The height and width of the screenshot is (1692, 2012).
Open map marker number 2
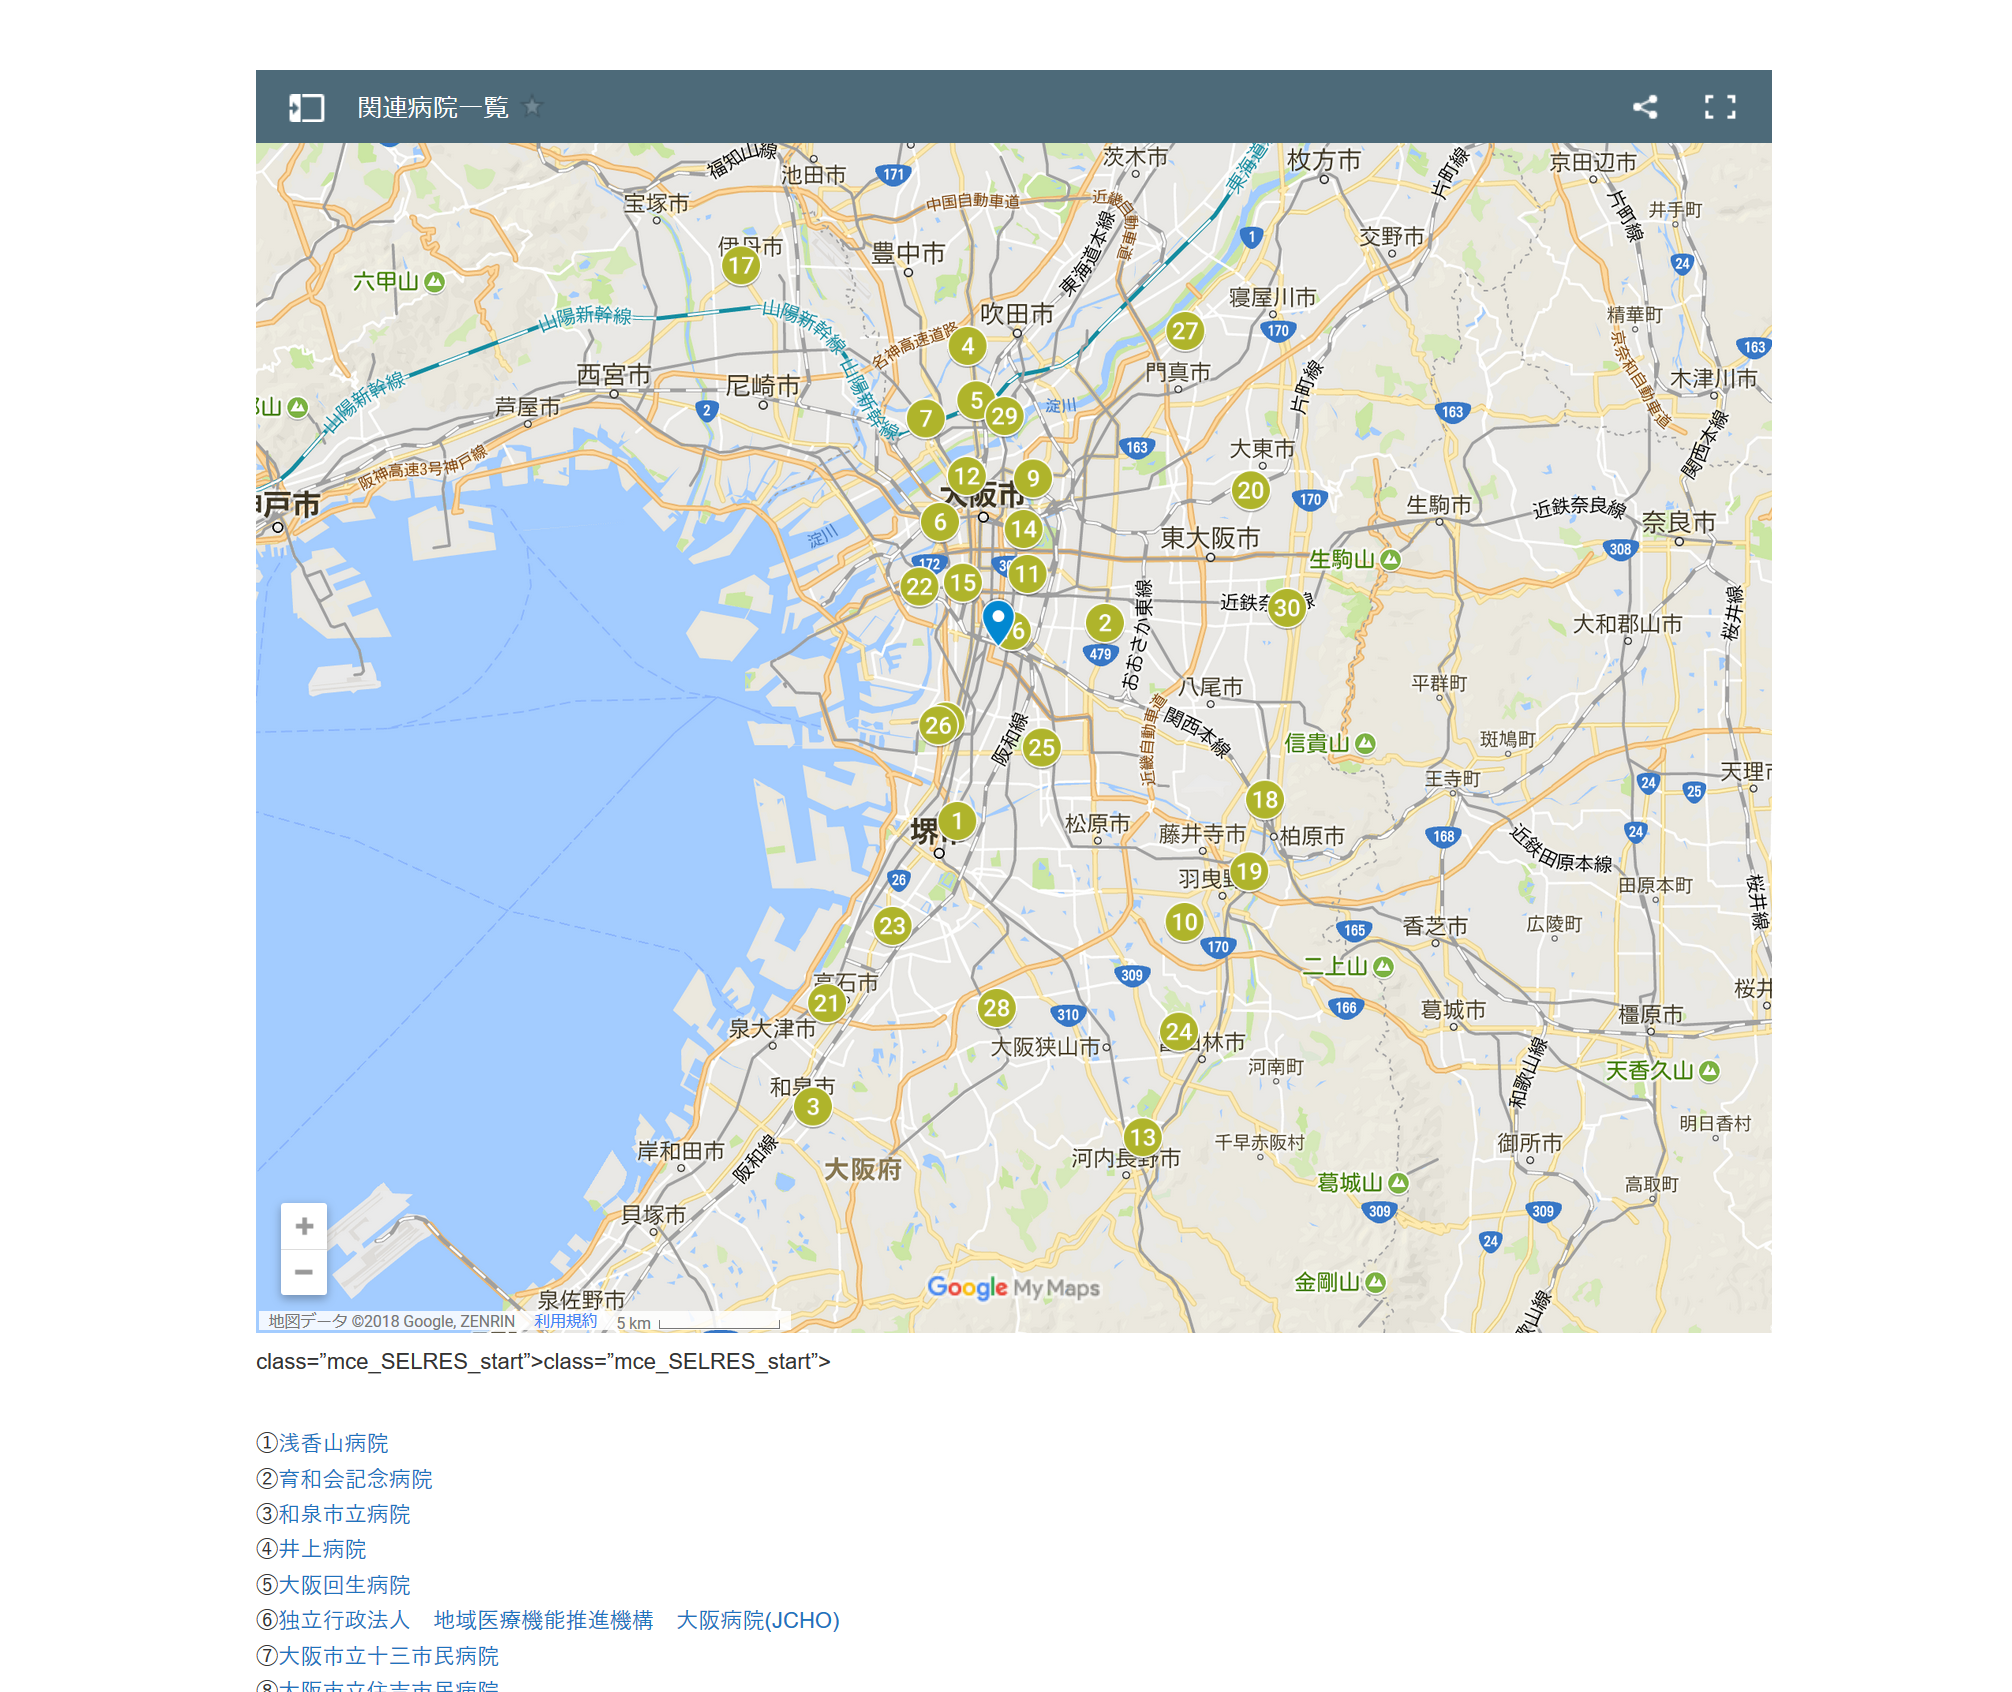click(1104, 623)
